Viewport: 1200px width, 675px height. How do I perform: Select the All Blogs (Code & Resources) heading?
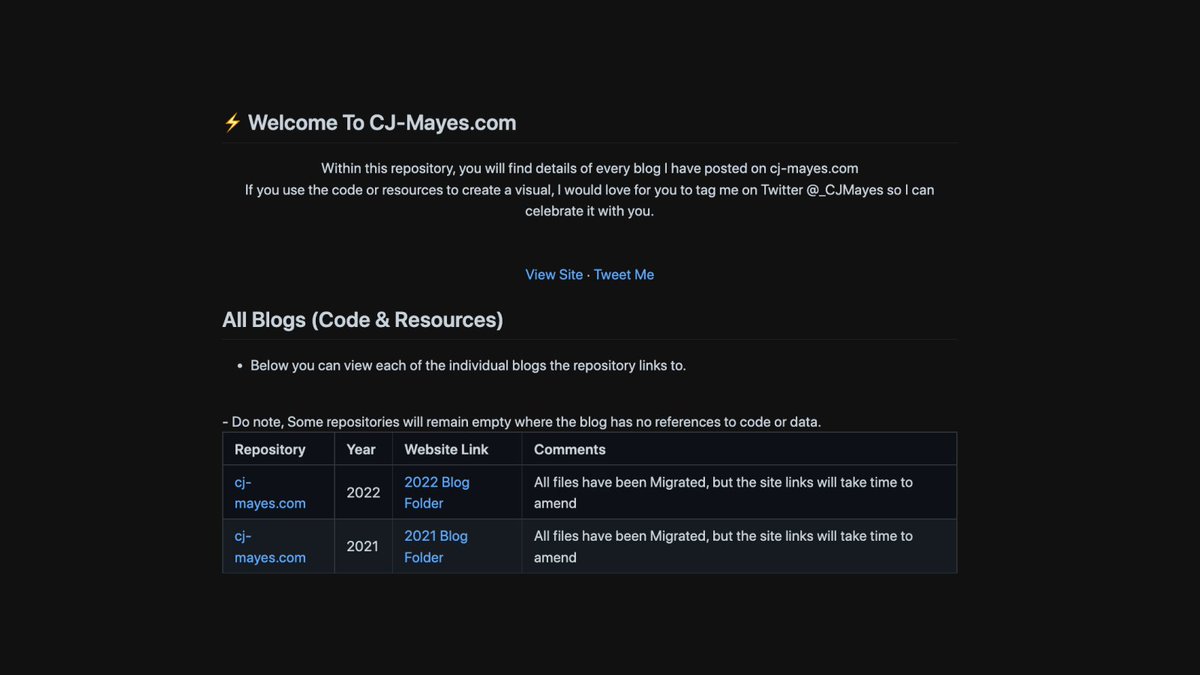click(x=363, y=320)
